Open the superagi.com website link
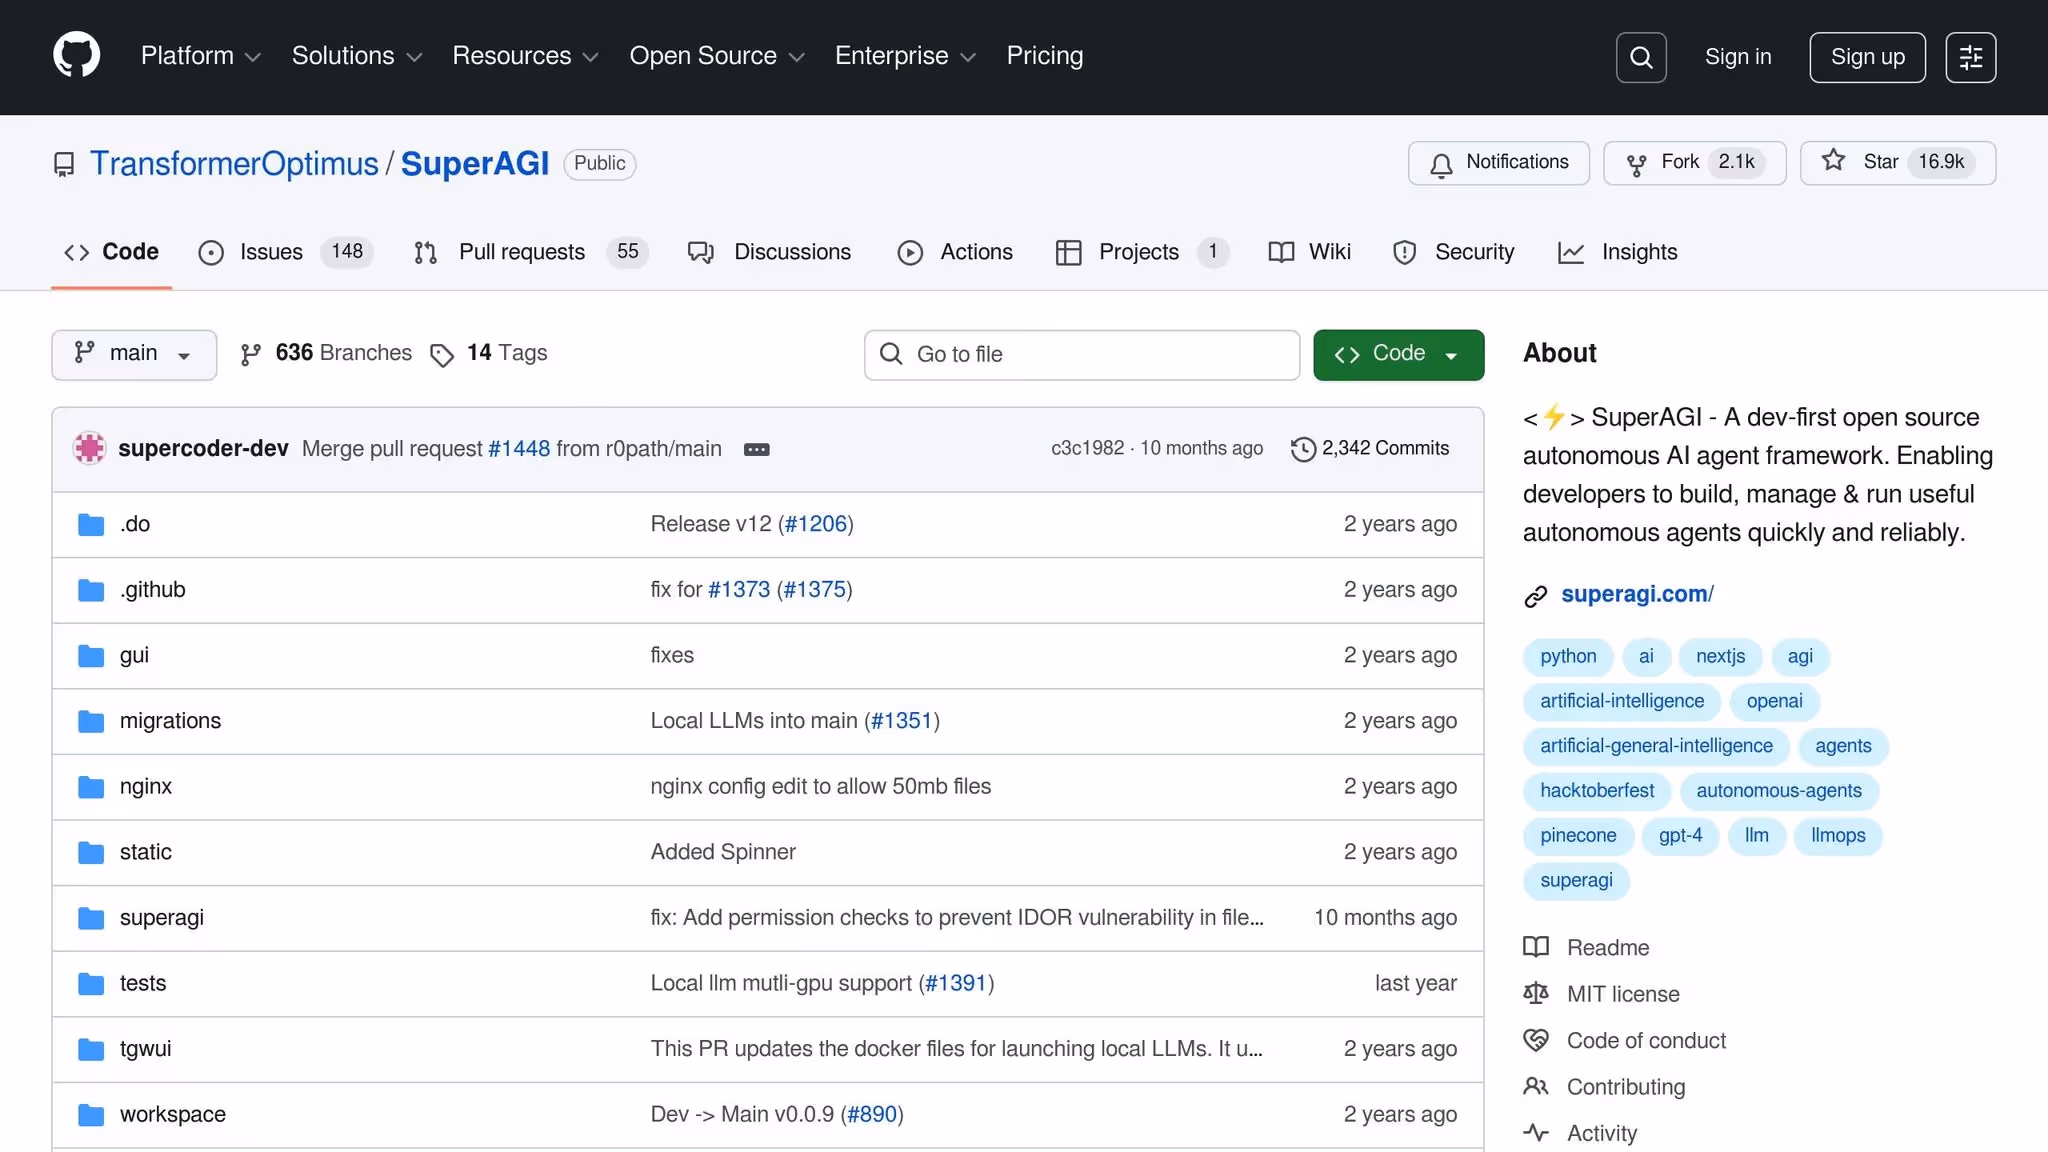 click(x=1636, y=594)
